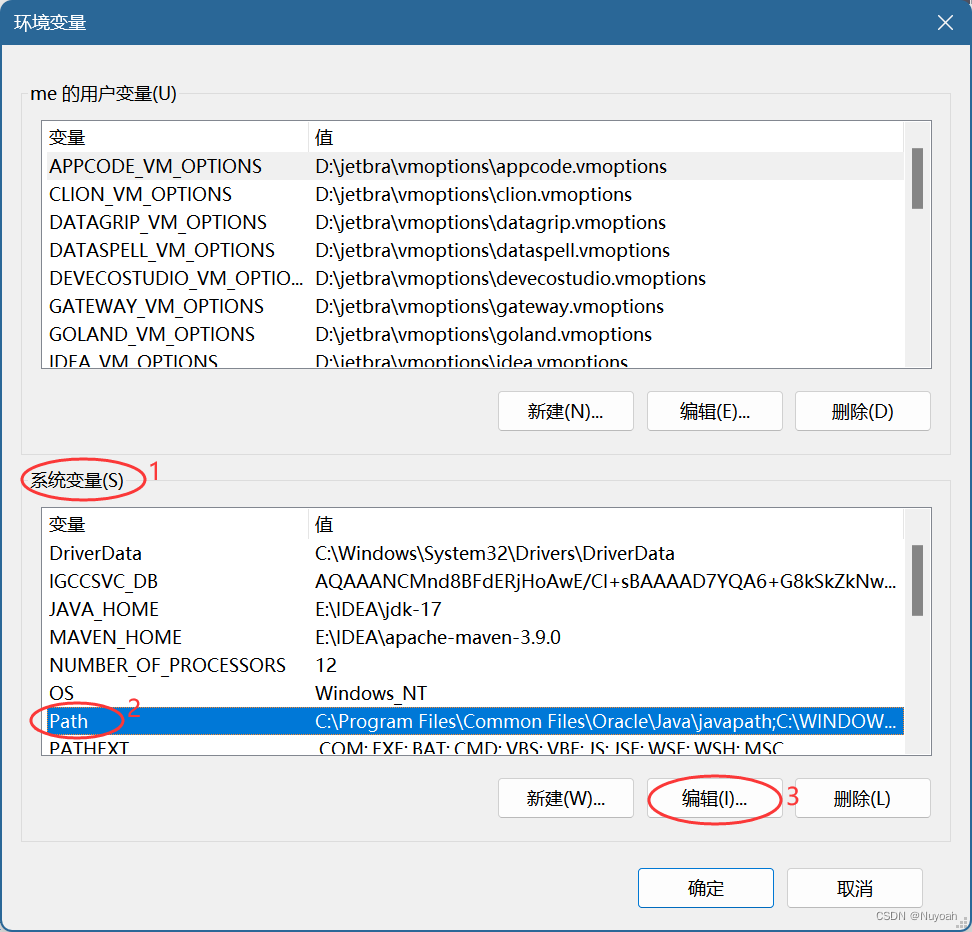The width and height of the screenshot is (972, 932).
Task: Click 编辑(E) to edit a user variable
Action: (x=714, y=411)
